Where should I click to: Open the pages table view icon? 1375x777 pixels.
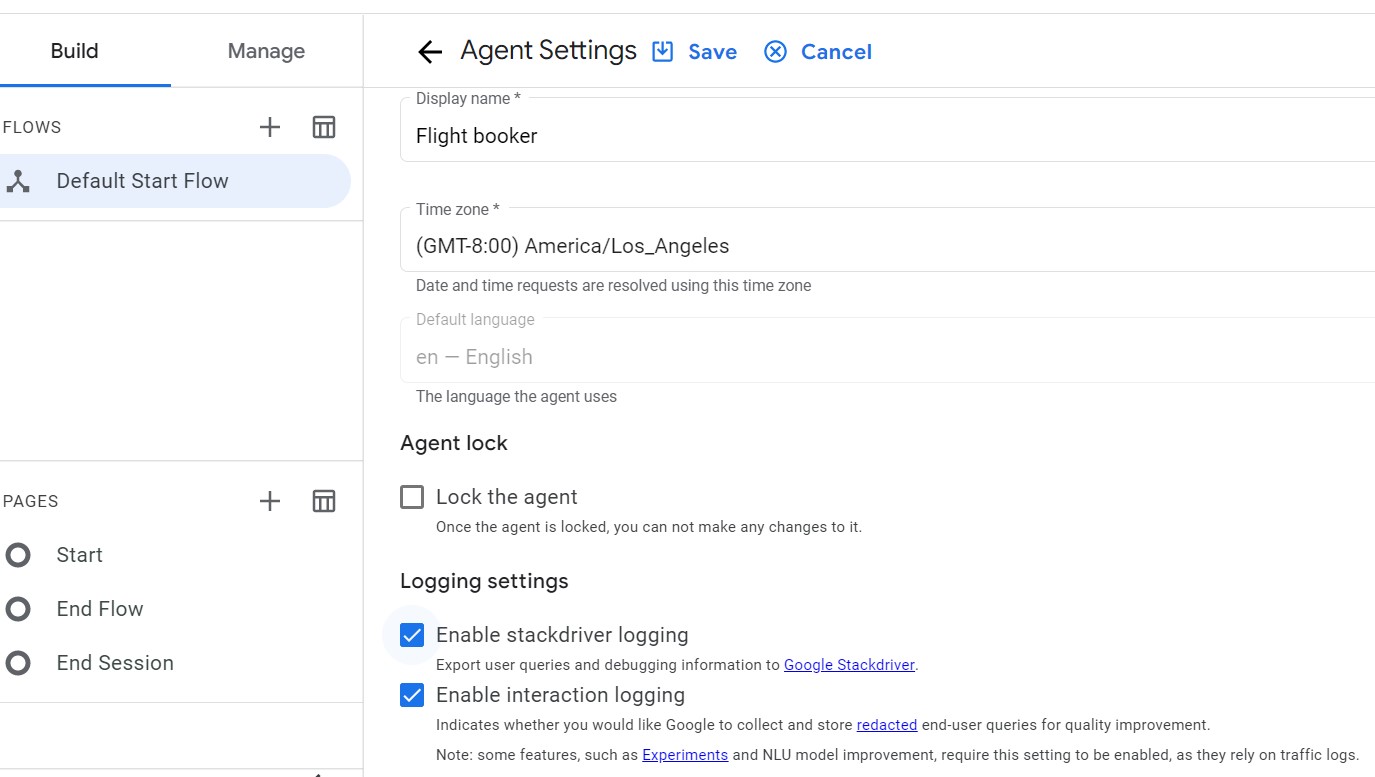tap(324, 501)
